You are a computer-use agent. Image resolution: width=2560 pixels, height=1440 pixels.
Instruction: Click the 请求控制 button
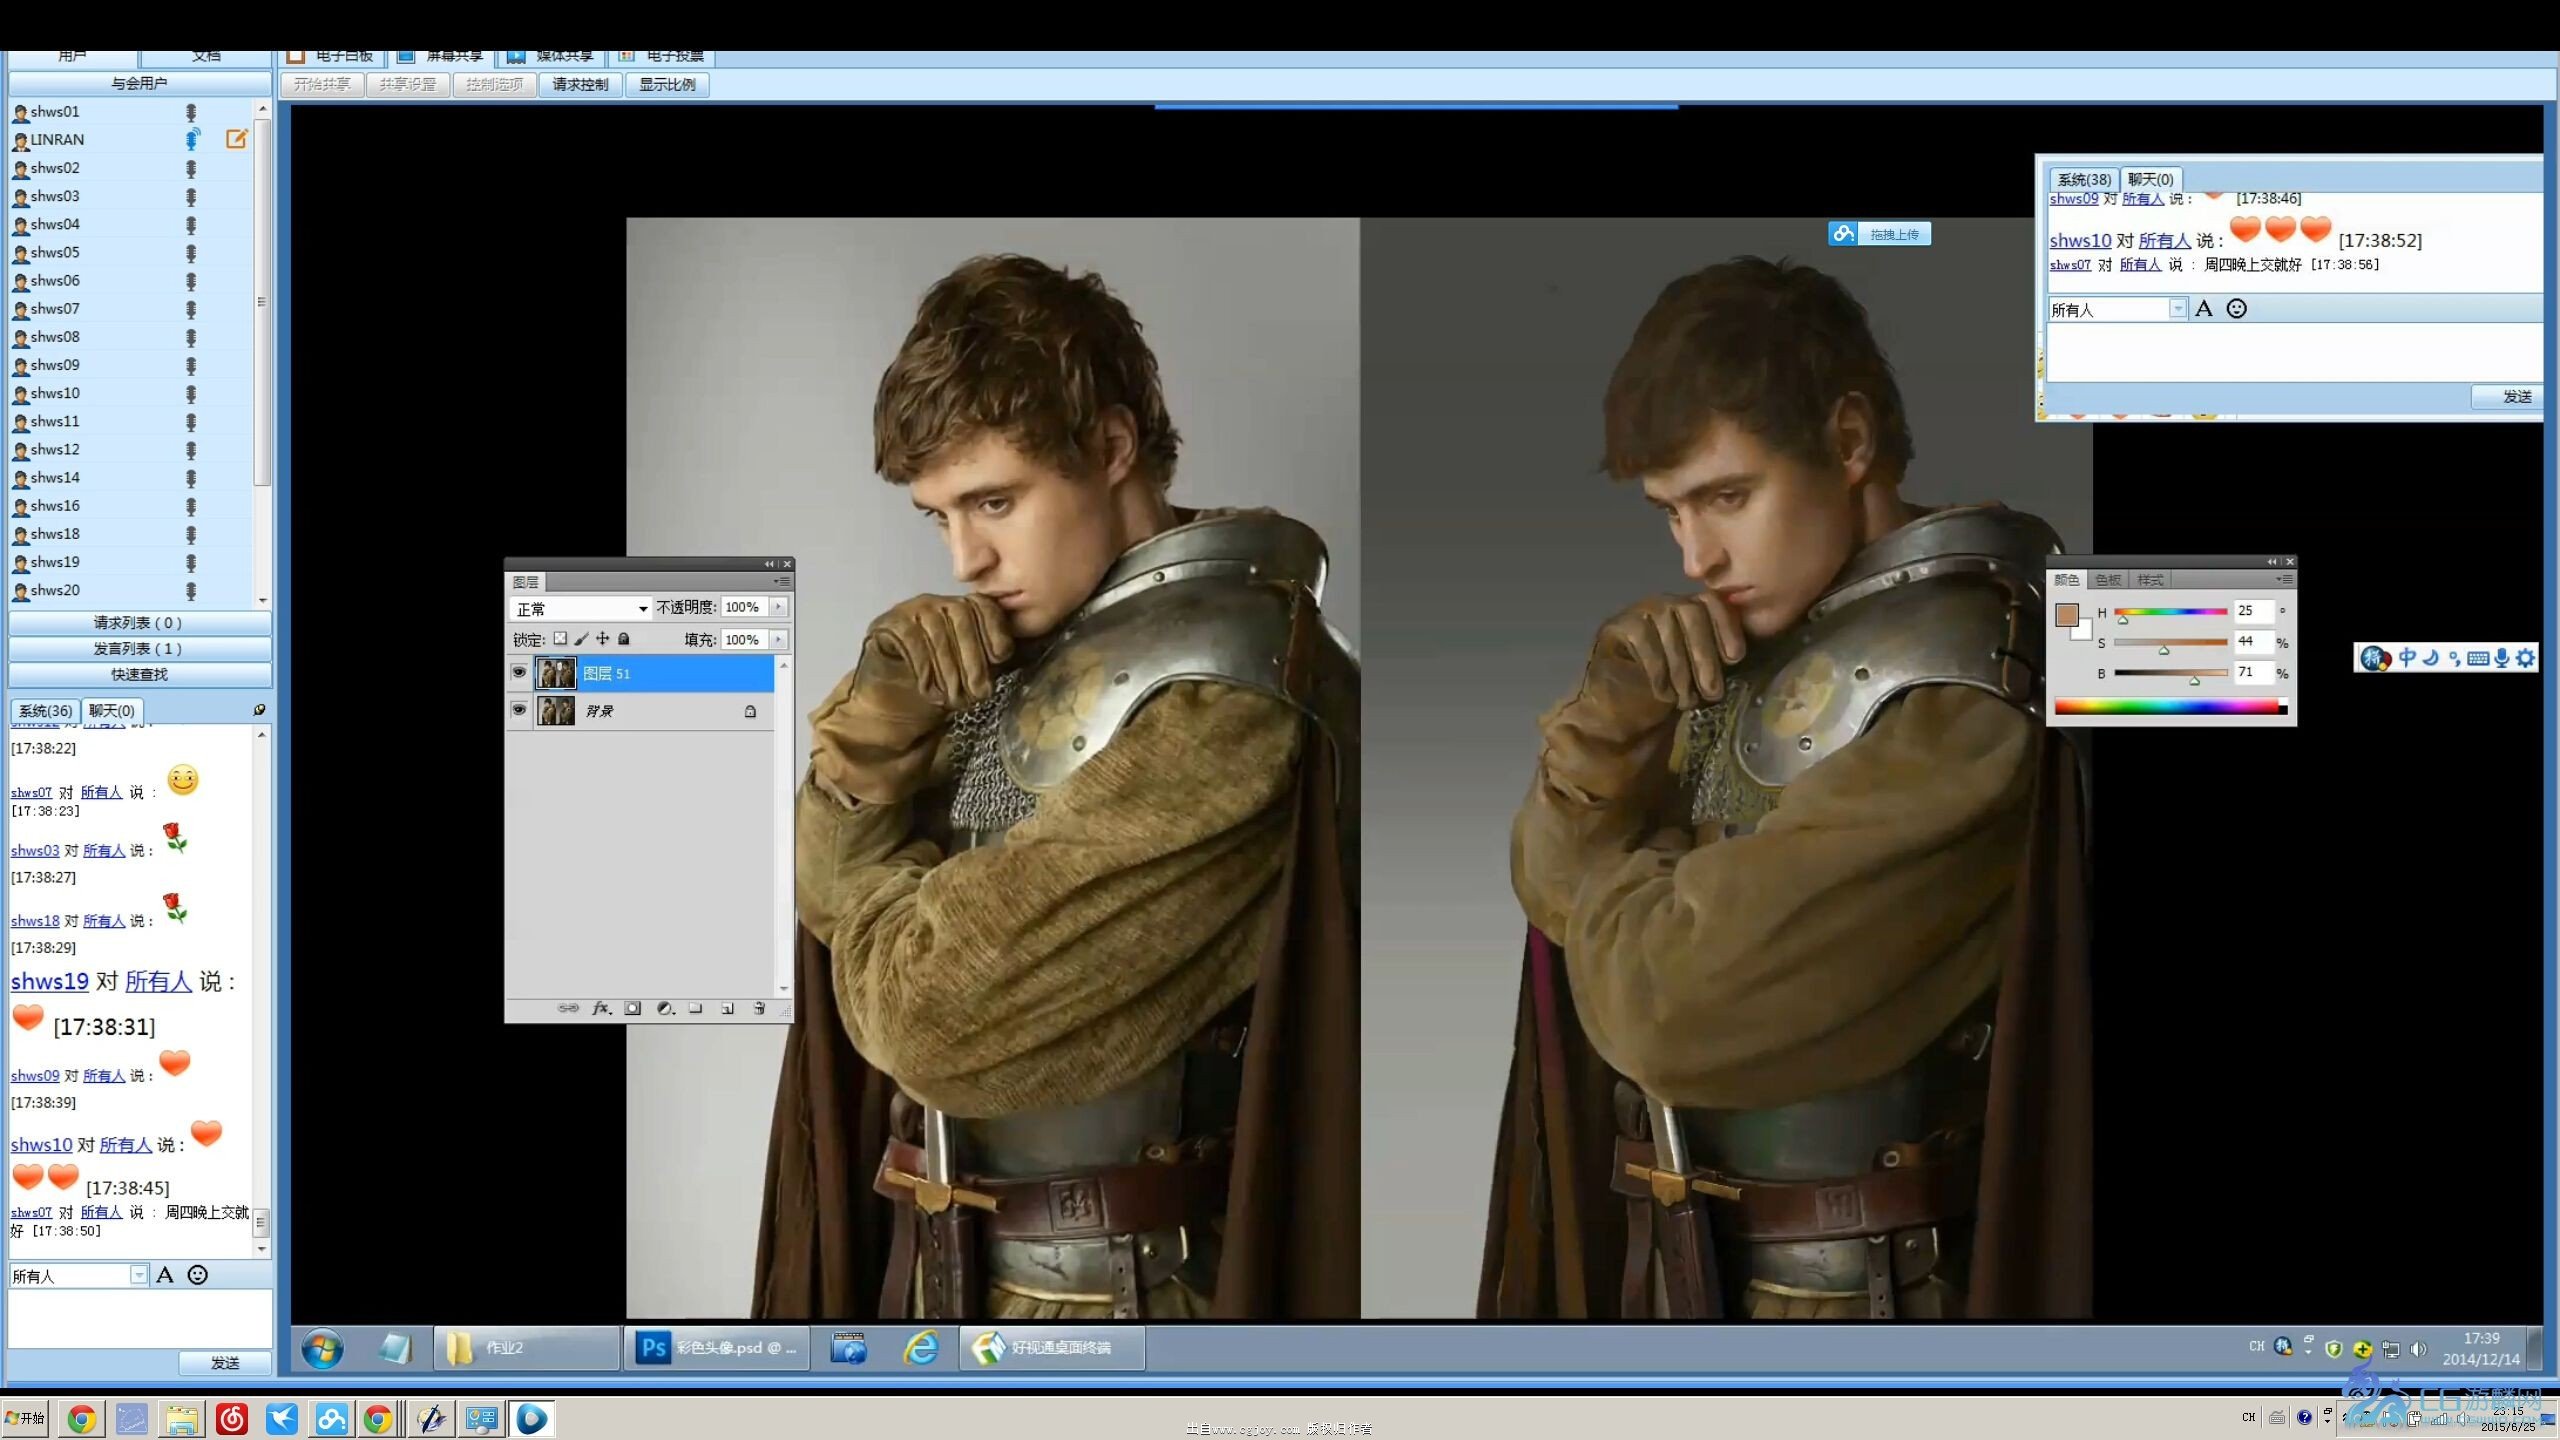pos(580,84)
